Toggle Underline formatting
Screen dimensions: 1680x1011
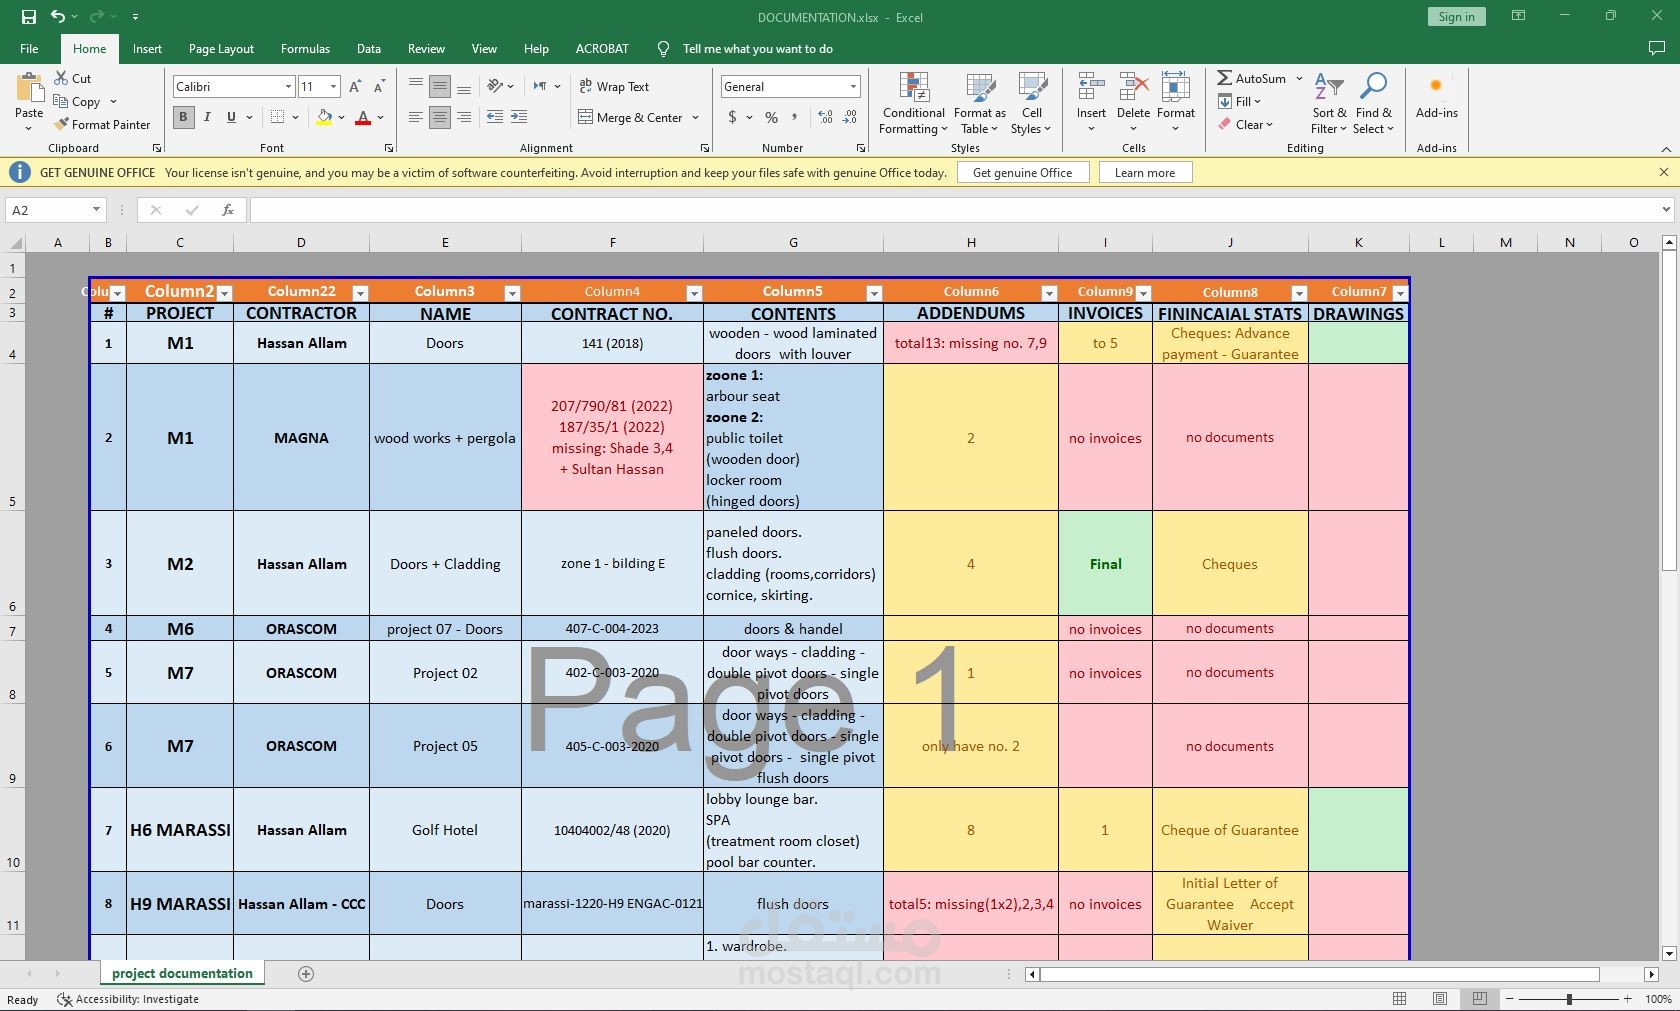coord(231,117)
